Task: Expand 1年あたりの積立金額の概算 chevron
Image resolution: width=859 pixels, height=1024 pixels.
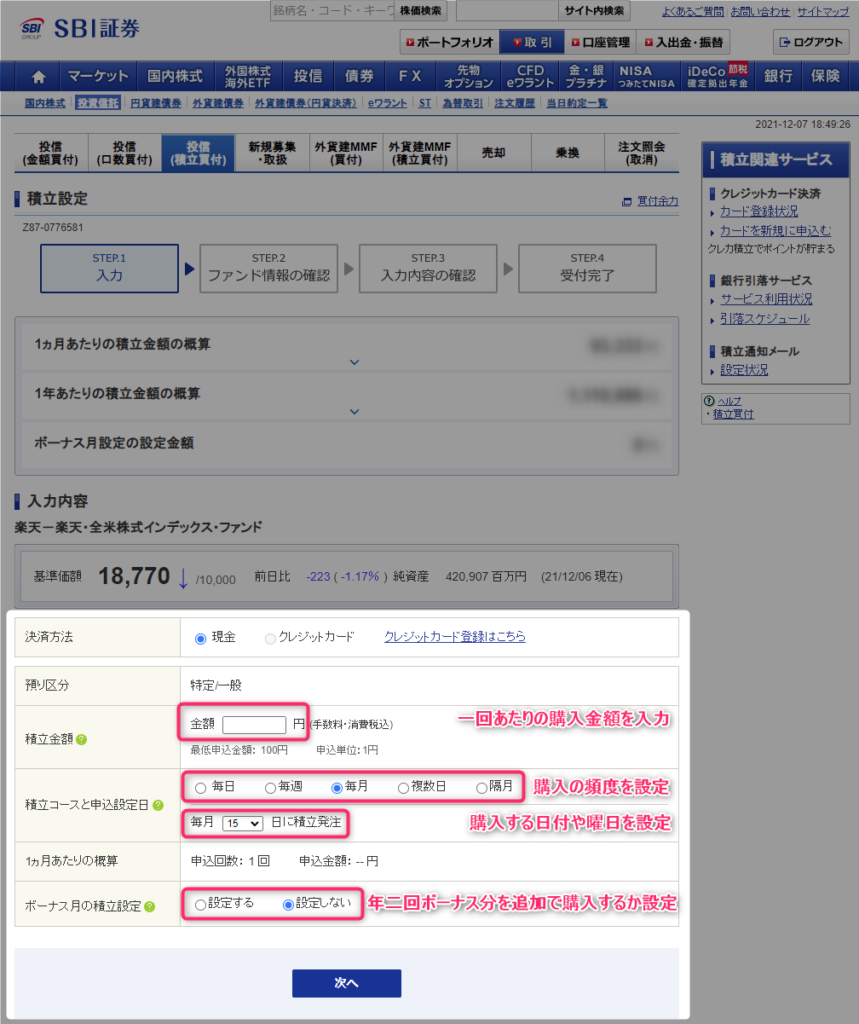Action: 354,411
